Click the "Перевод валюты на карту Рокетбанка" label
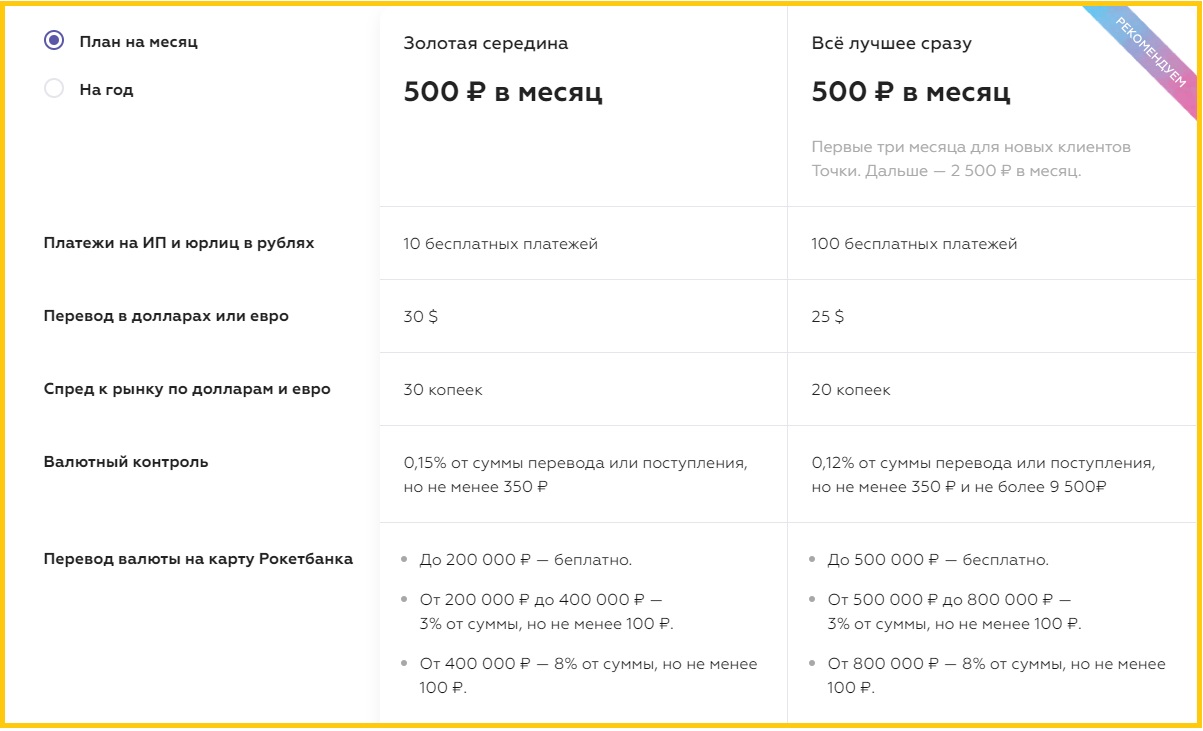This screenshot has width=1203, height=731. 198,559
